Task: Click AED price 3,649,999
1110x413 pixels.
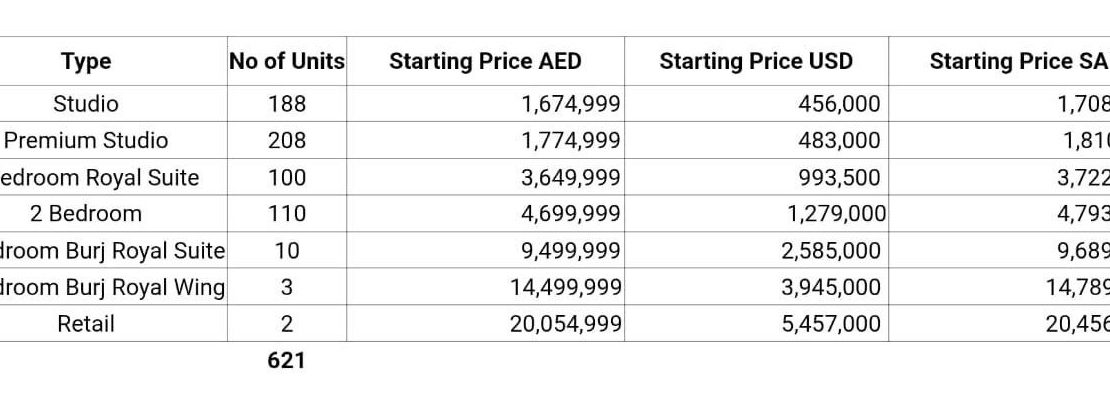Action: [x=571, y=178]
